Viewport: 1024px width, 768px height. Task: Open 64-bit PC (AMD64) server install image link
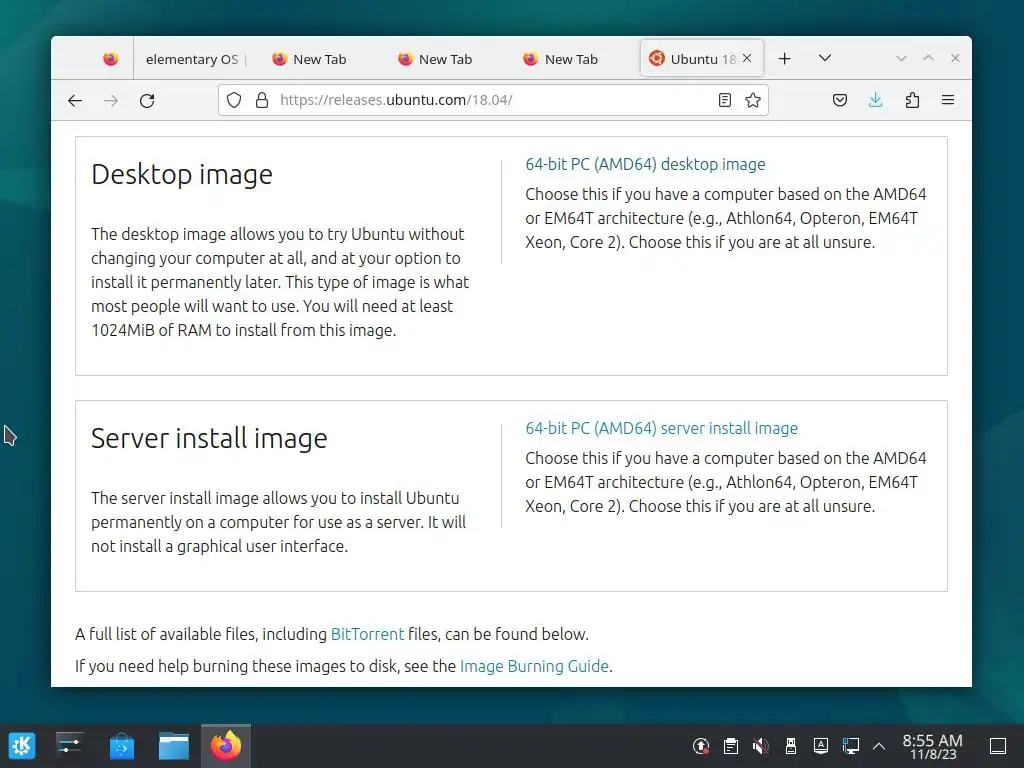662,428
